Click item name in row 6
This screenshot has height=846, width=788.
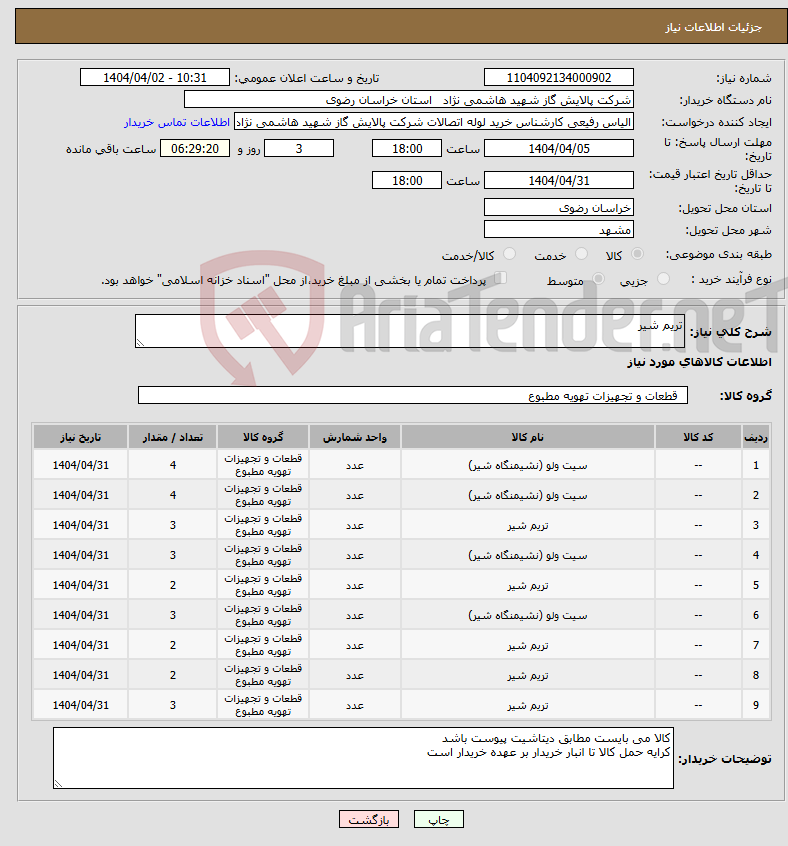[x=527, y=615]
